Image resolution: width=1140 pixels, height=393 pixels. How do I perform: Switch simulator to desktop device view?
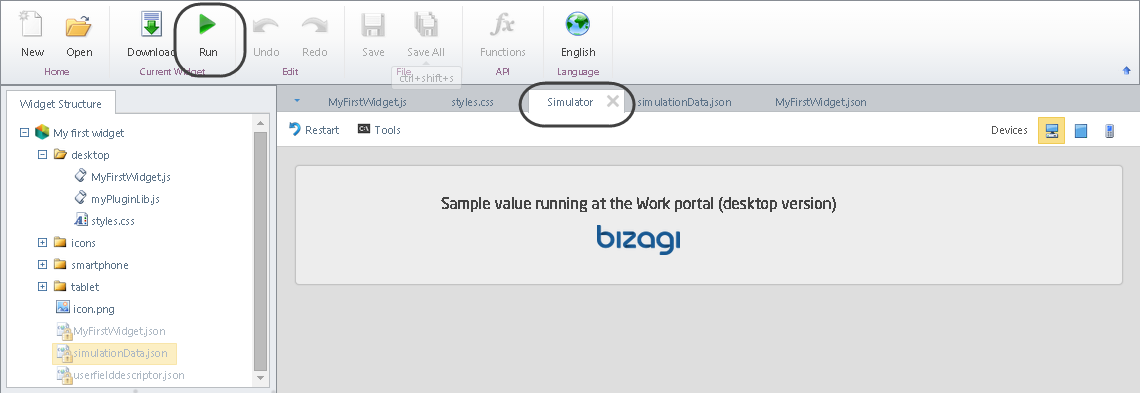coord(1051,131)
